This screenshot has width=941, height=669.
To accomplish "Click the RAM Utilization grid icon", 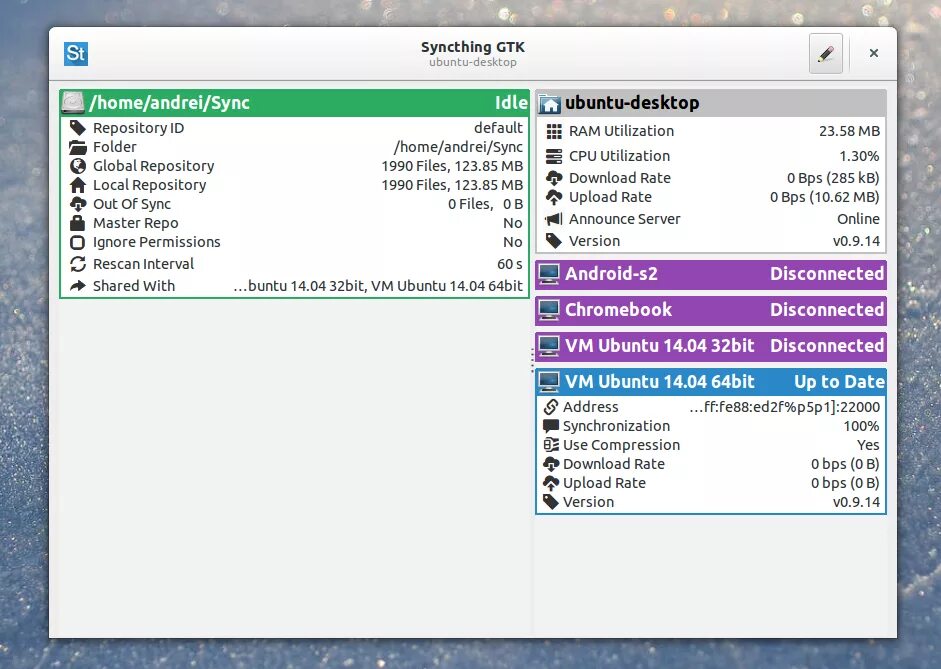I will (x=554, y=131).
